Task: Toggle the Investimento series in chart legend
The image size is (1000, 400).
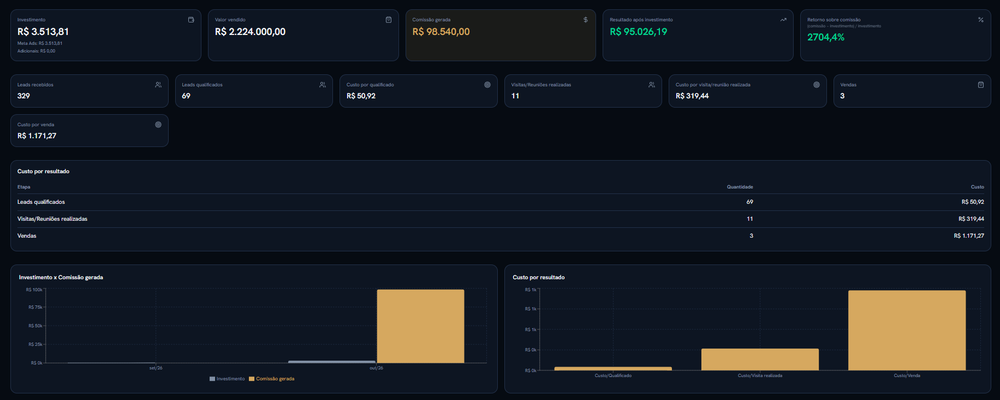Action: [227, 379]
